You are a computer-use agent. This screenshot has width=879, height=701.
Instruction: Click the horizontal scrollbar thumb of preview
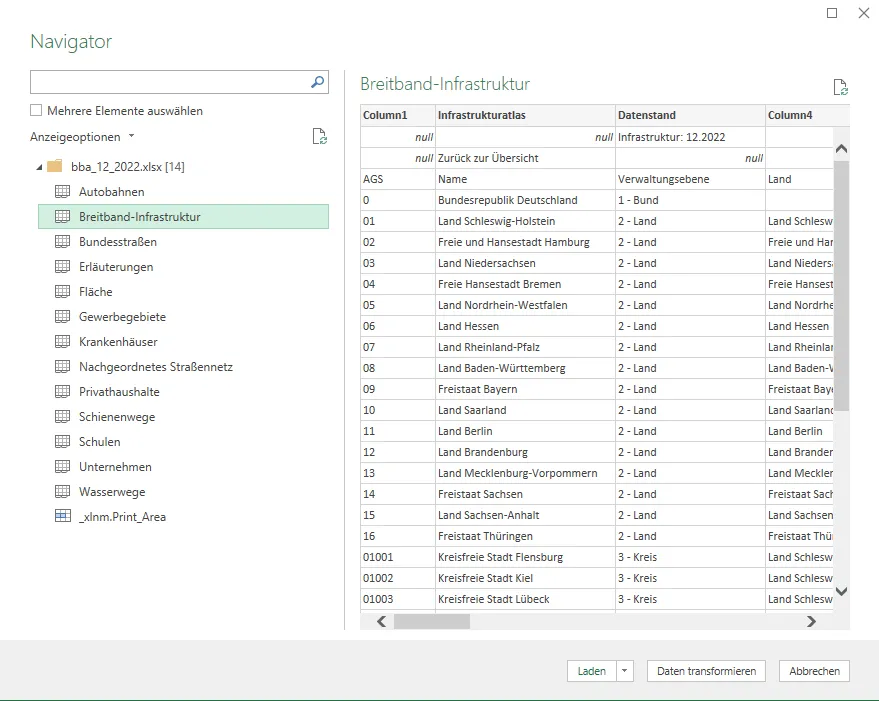(432, 621)
